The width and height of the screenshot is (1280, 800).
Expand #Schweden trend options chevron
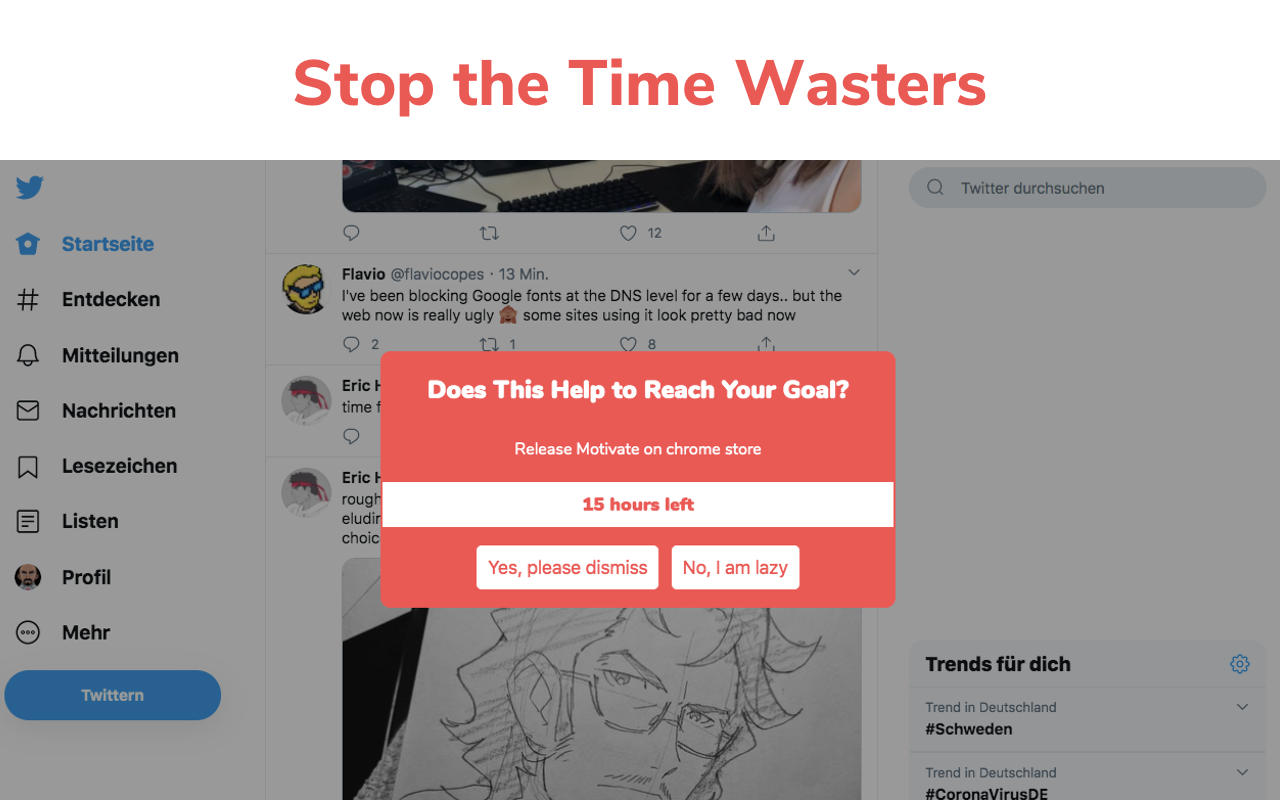tap(1242, 707)
